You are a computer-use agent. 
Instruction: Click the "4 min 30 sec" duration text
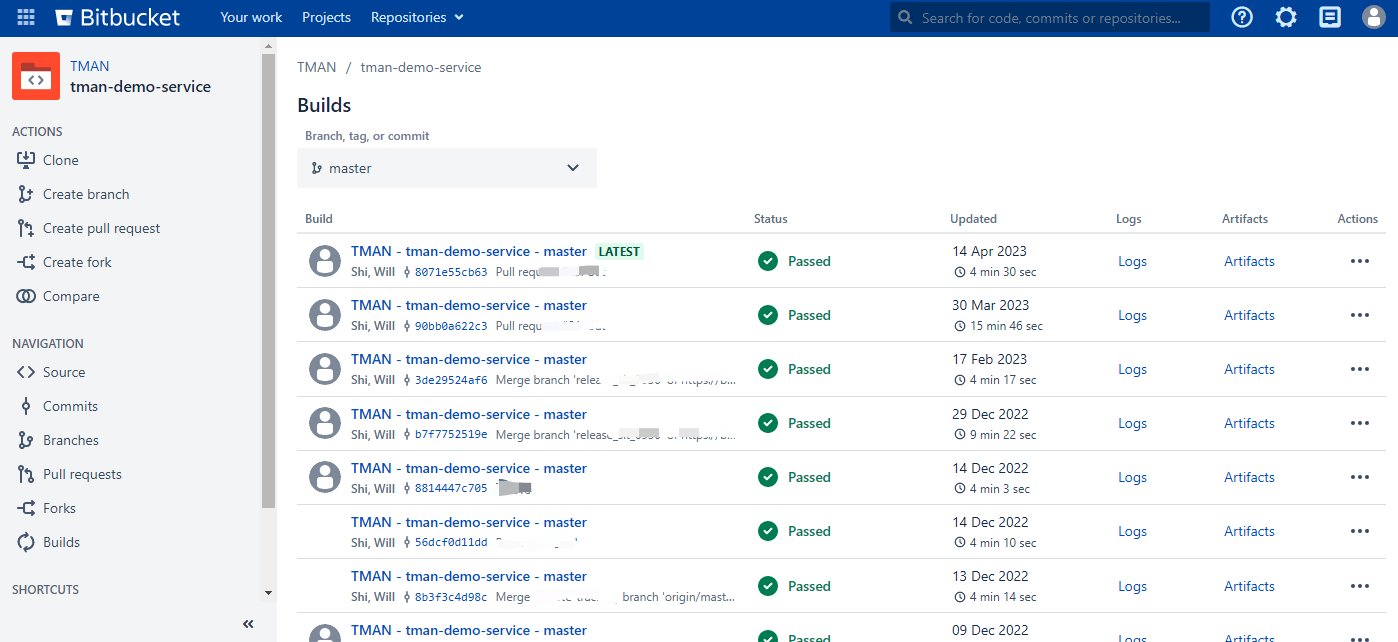[1003, 272]
